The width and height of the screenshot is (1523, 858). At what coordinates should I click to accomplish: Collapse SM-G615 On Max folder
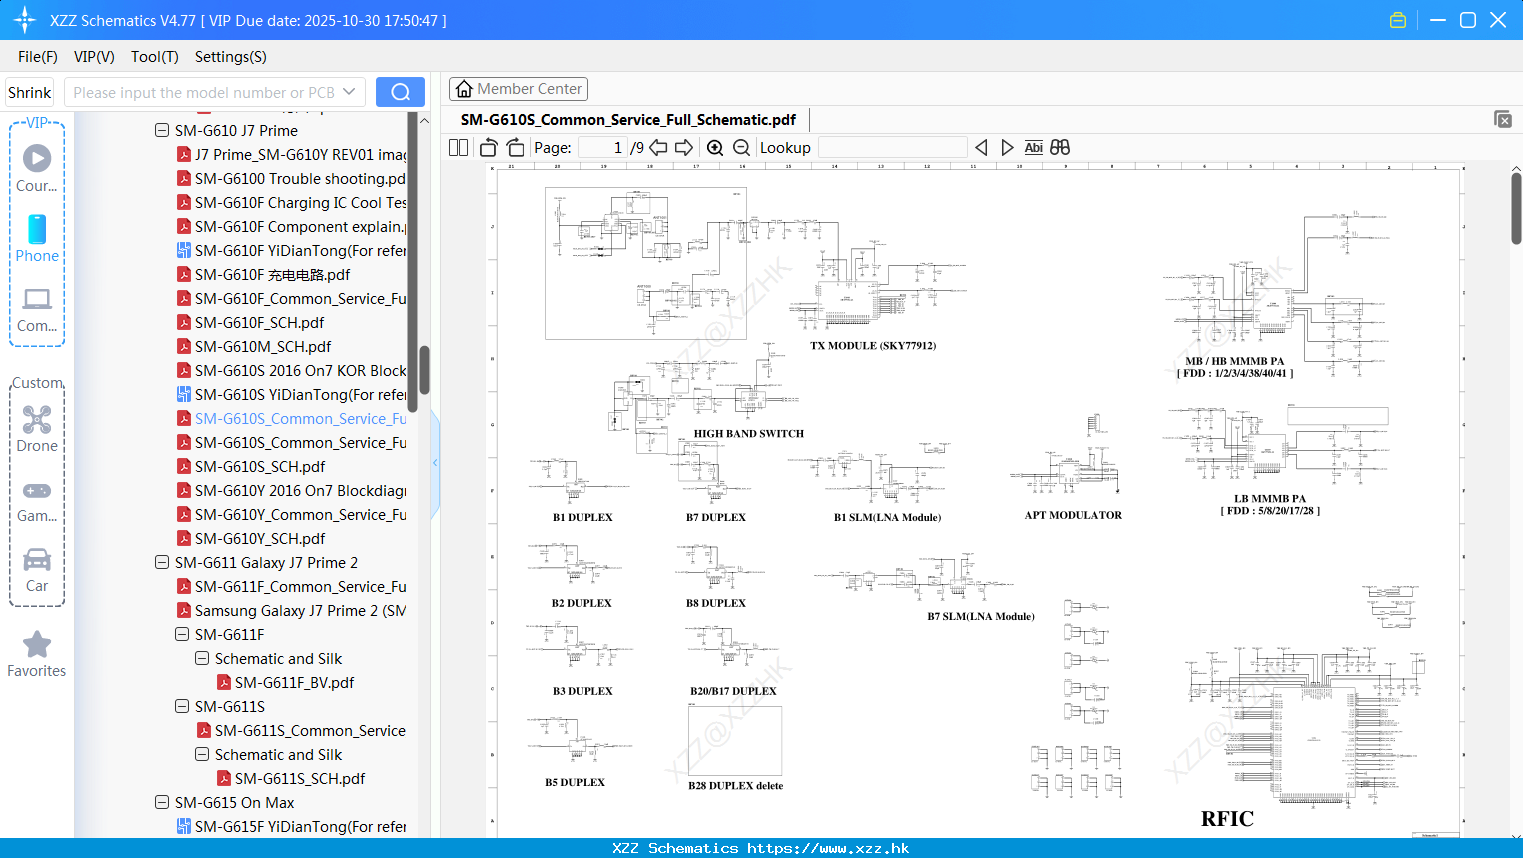point(162,802)
